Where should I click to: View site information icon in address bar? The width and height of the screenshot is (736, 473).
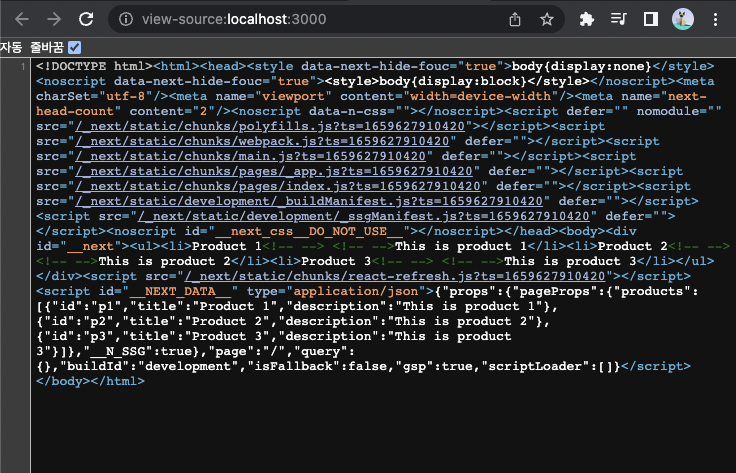125,19
